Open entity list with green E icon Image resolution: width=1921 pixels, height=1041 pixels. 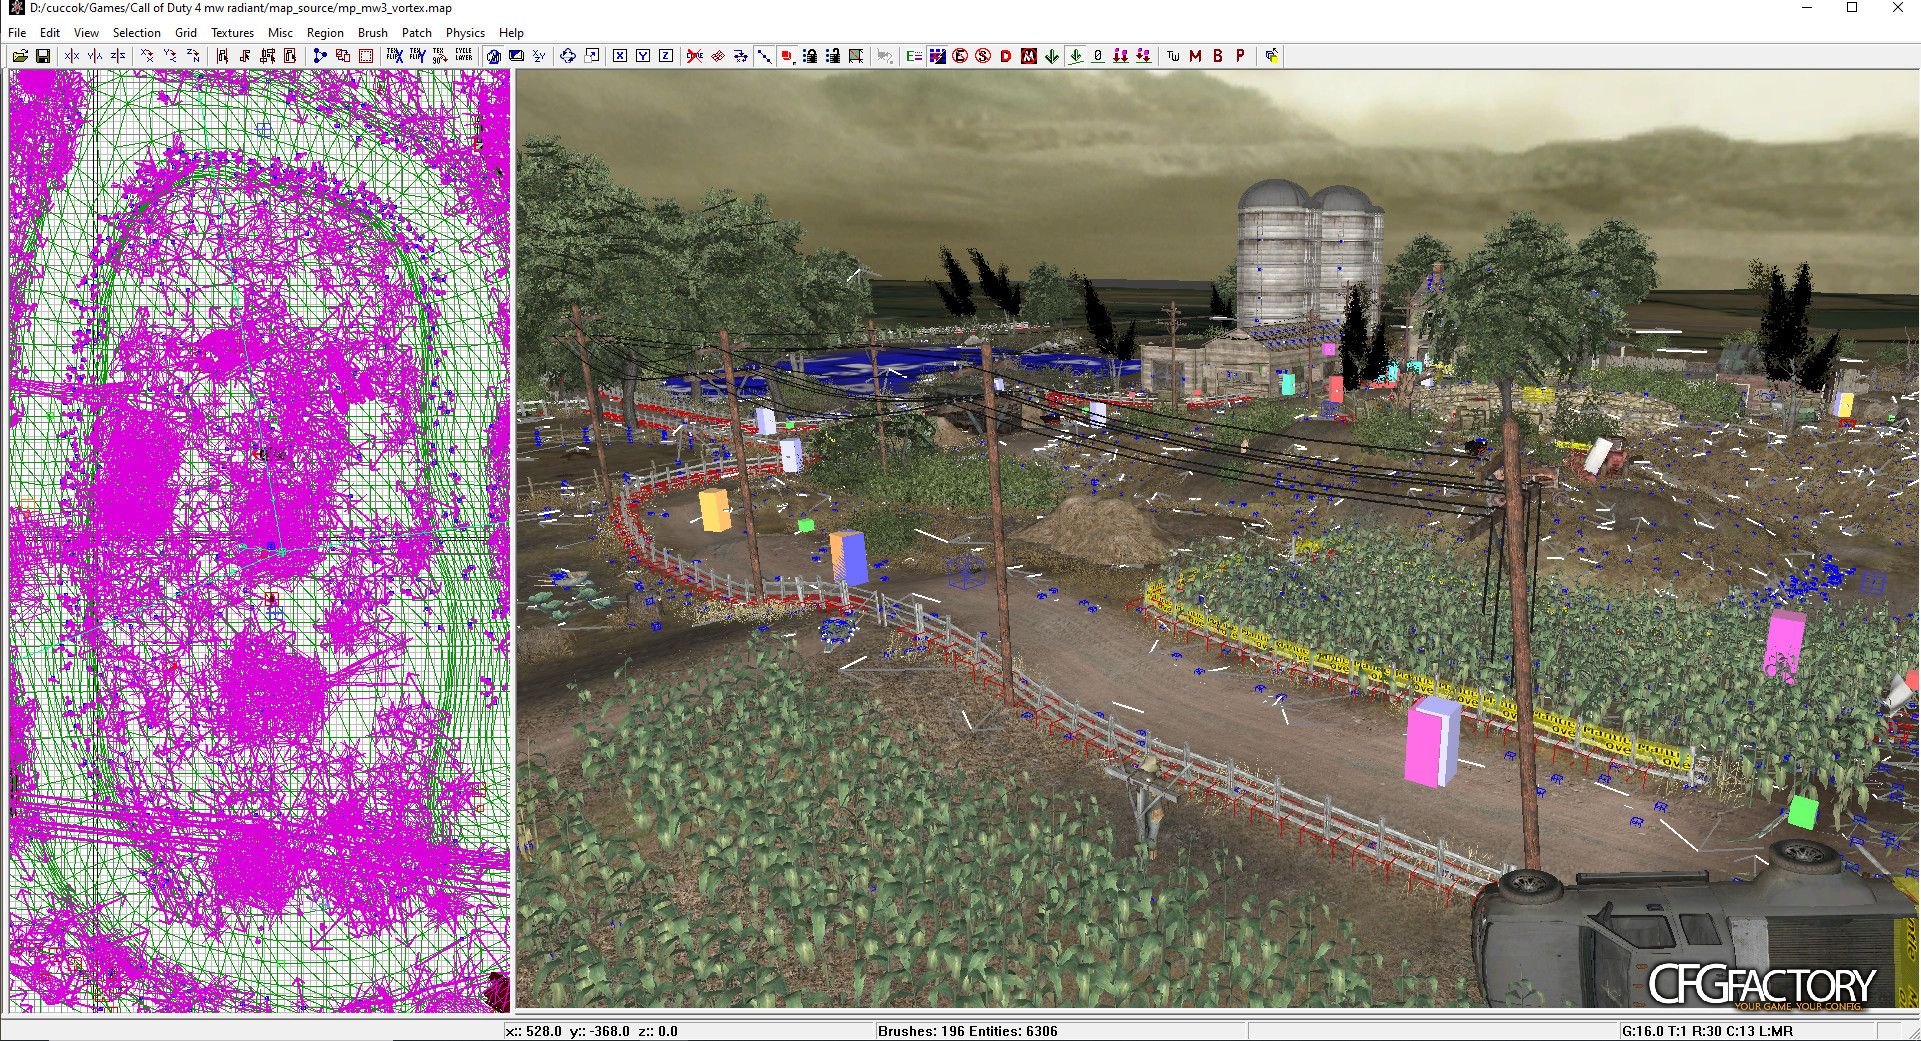914,56
